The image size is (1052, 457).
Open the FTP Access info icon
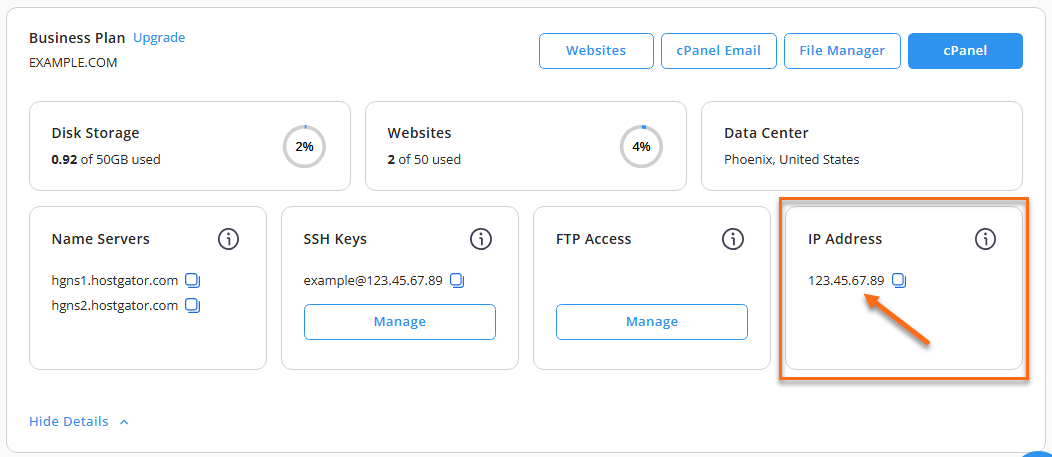coord(733,239)
